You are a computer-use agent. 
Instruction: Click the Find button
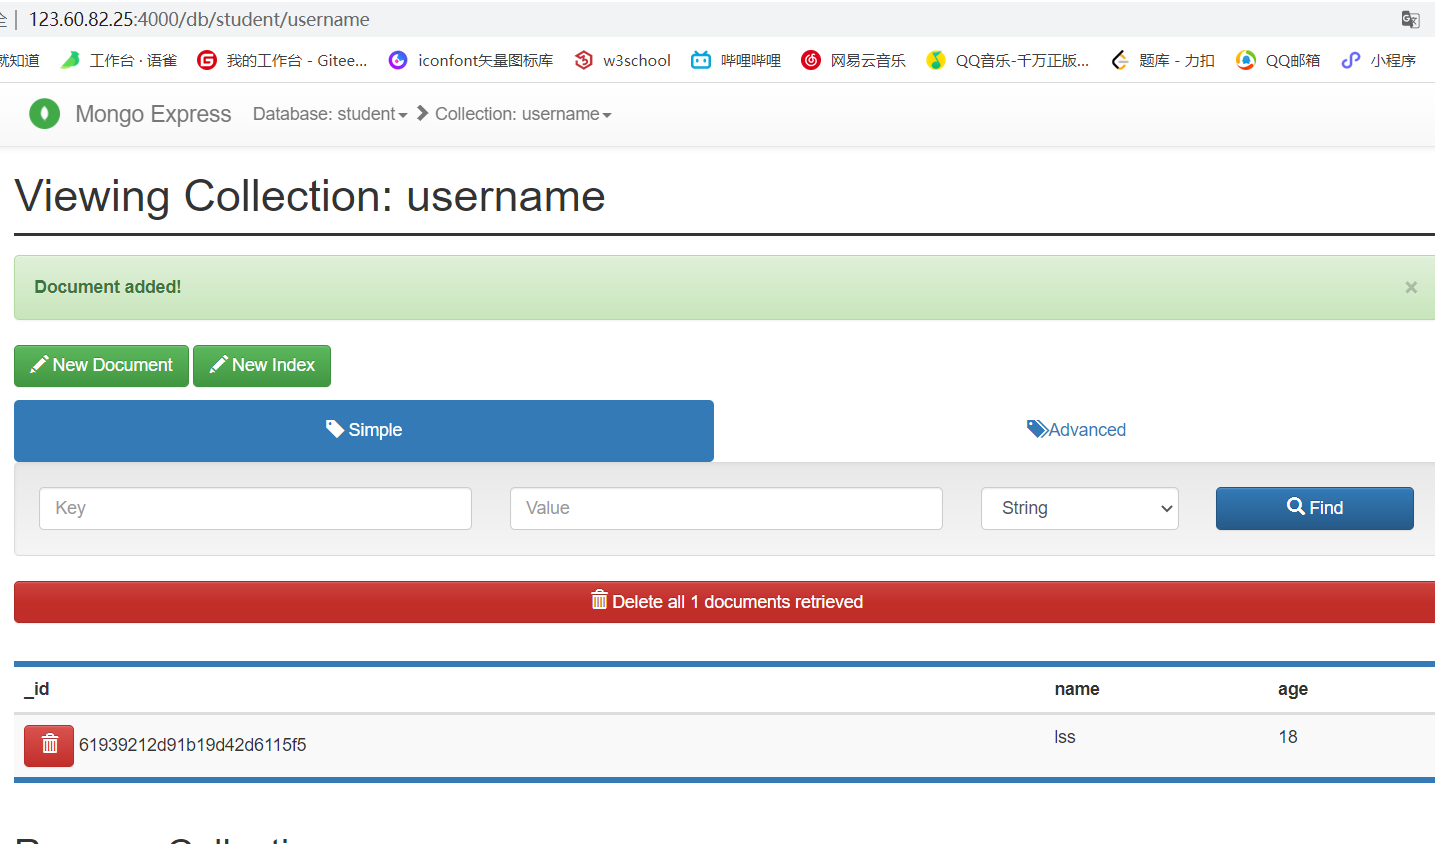coord(1315,508)
